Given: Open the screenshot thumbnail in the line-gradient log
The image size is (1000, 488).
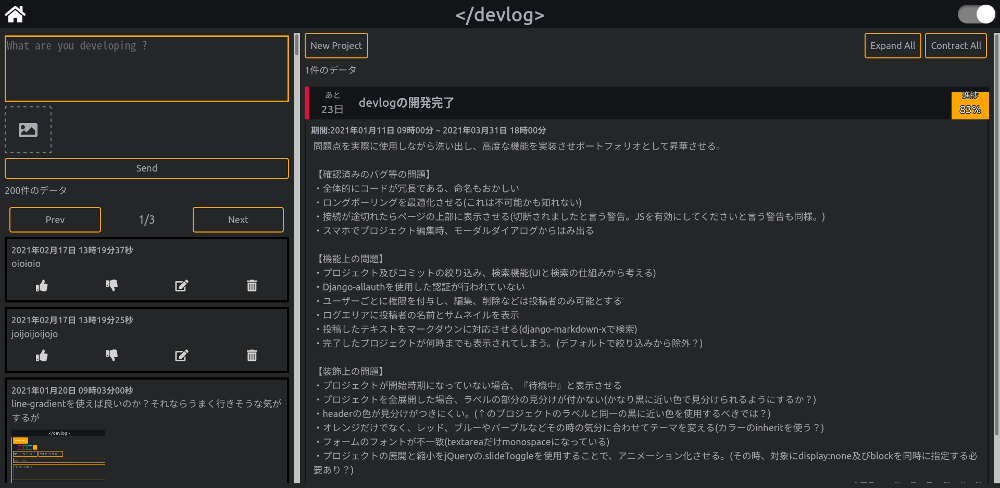Looking at the screenshot, I should (58, 455).
